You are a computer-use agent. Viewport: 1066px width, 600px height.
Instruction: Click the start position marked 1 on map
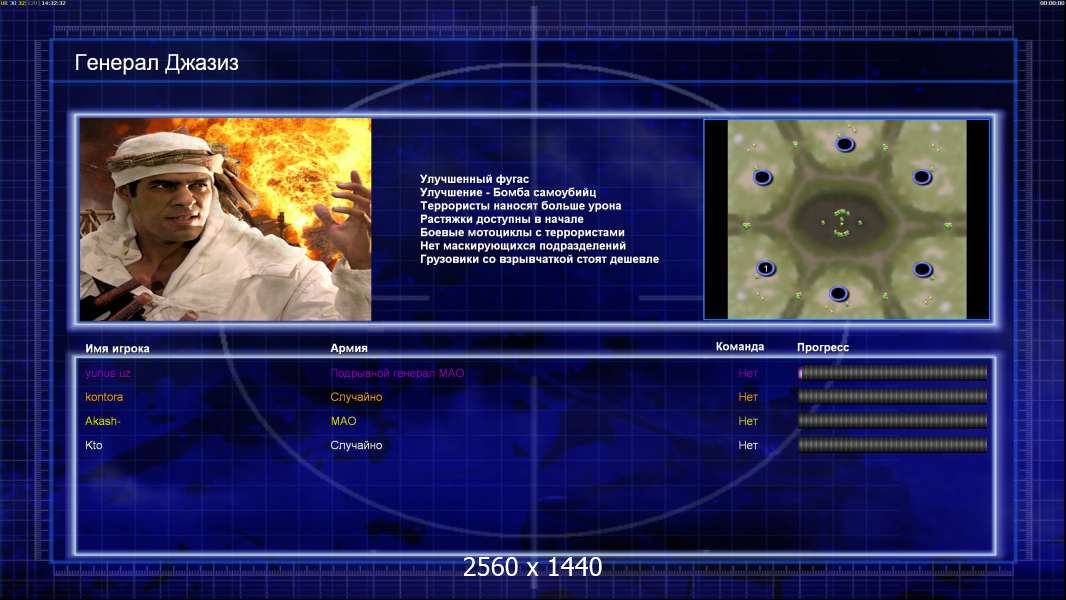coord(765,268)
